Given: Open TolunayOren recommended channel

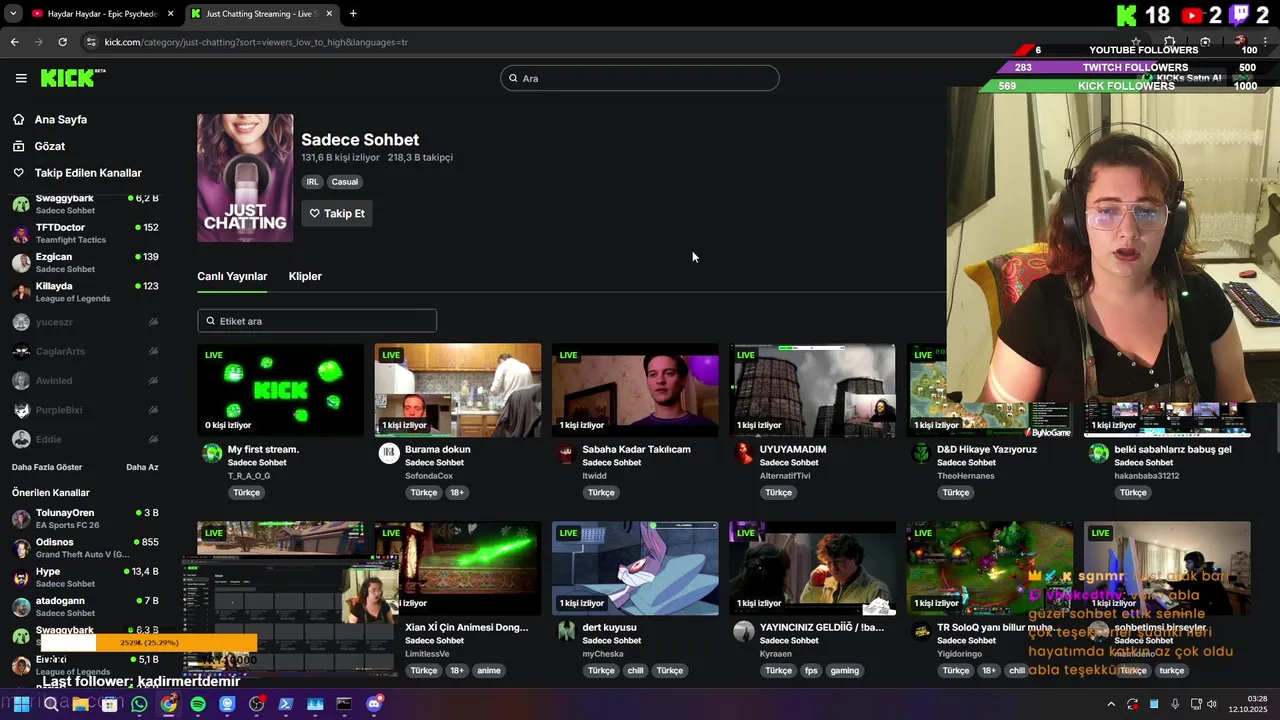Looking at the screenshot, I should click(x=85, y=519).
